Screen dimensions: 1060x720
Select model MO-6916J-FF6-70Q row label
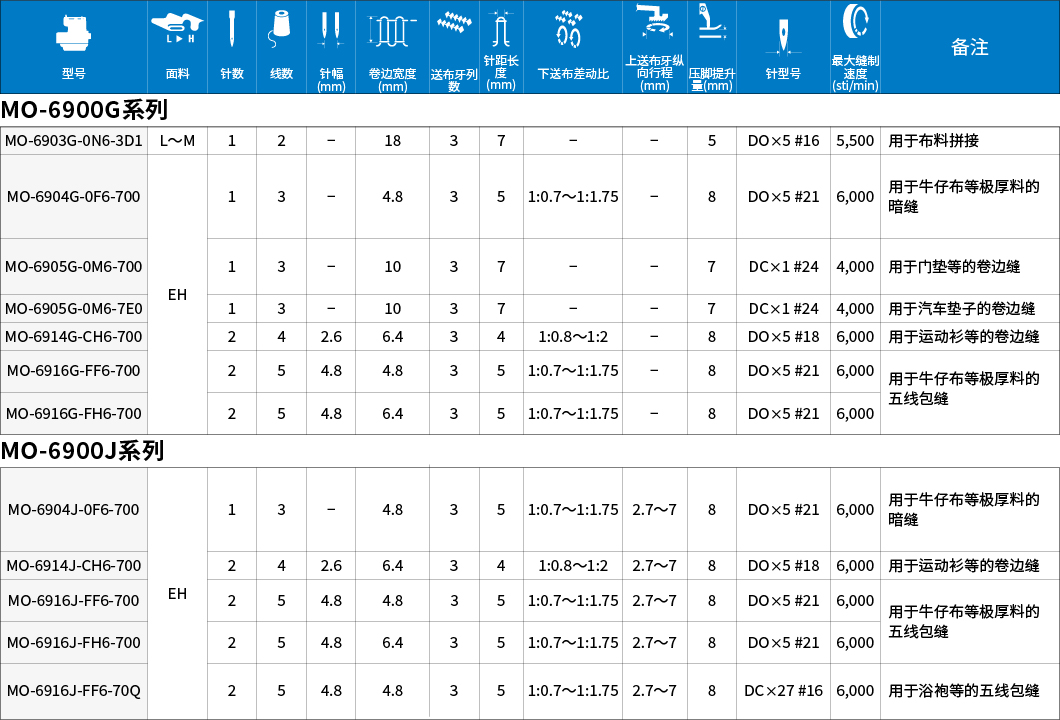pos(74,691)
